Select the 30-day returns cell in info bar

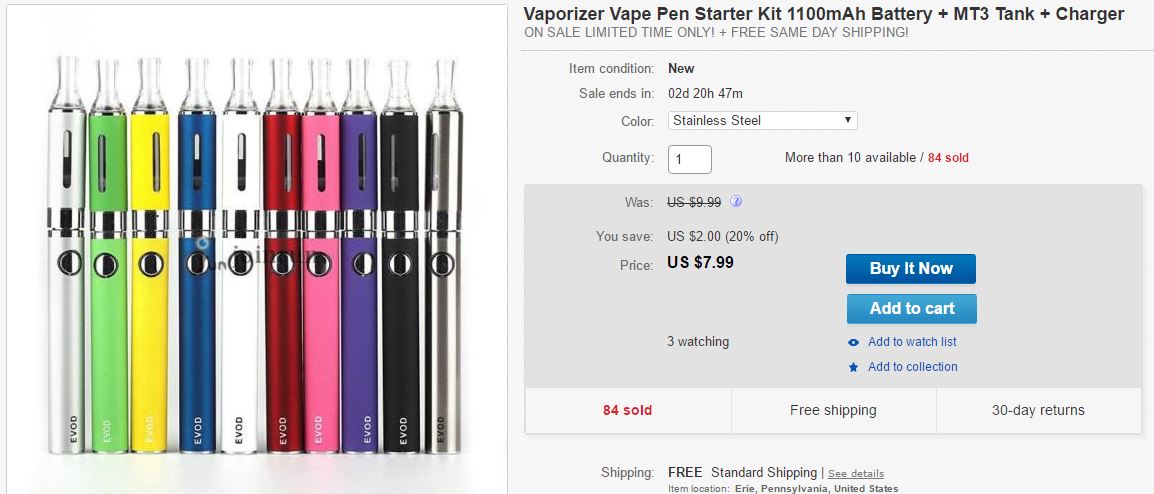[x=1038, y=410]
